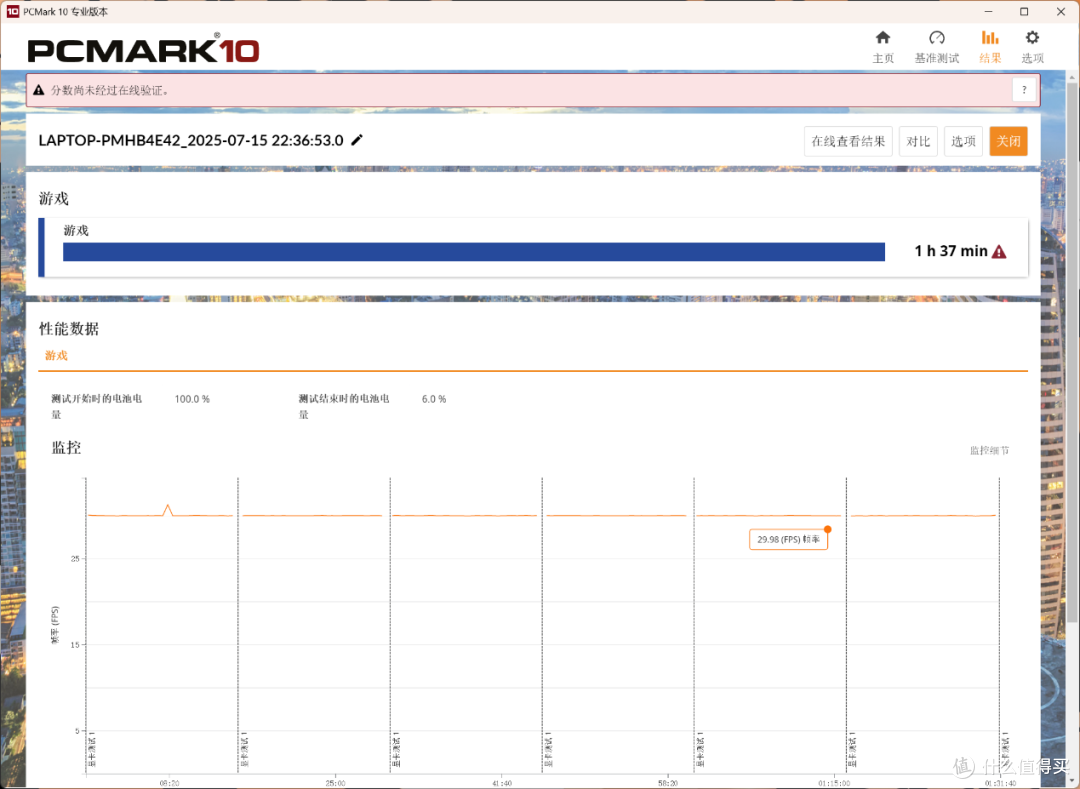Image resolution: width=1080 pixels, height=789 pixels.
Task: Click the 6.0 % ending battery value
Action: coord(434,399)
